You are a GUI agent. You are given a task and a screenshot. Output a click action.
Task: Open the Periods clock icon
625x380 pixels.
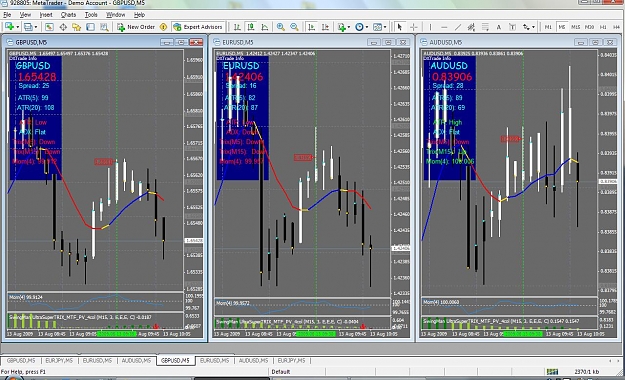[359, 27]
